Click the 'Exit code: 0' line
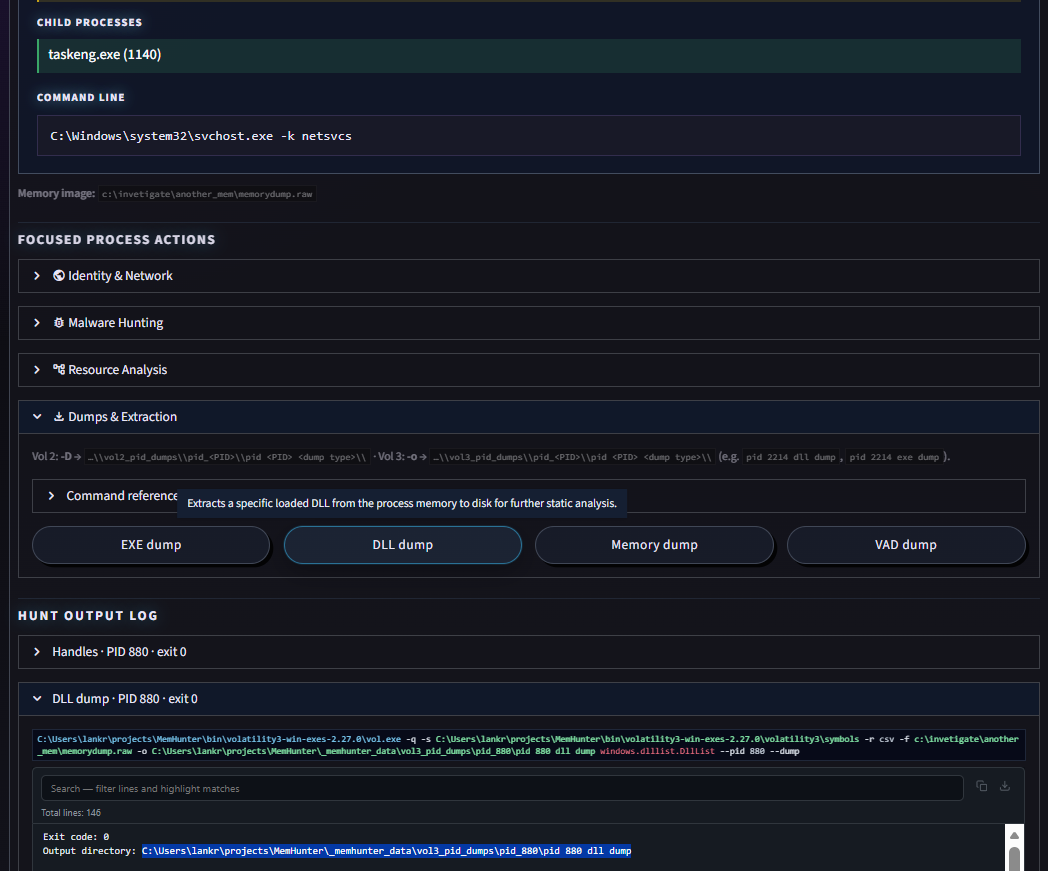This screenshot has width=1048, height=871. tap(76, 837)
